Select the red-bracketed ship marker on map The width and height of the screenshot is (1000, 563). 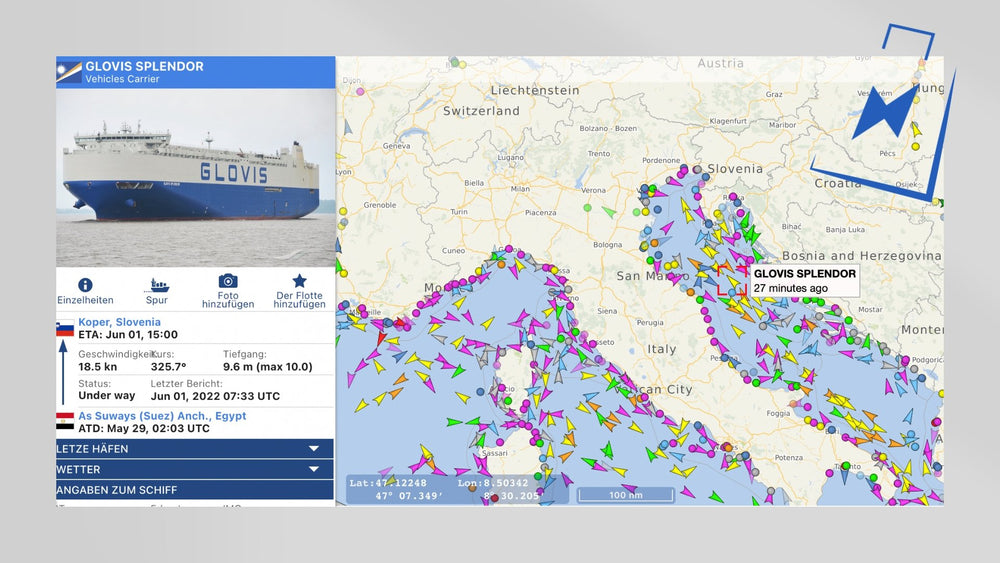coord(731,281)
